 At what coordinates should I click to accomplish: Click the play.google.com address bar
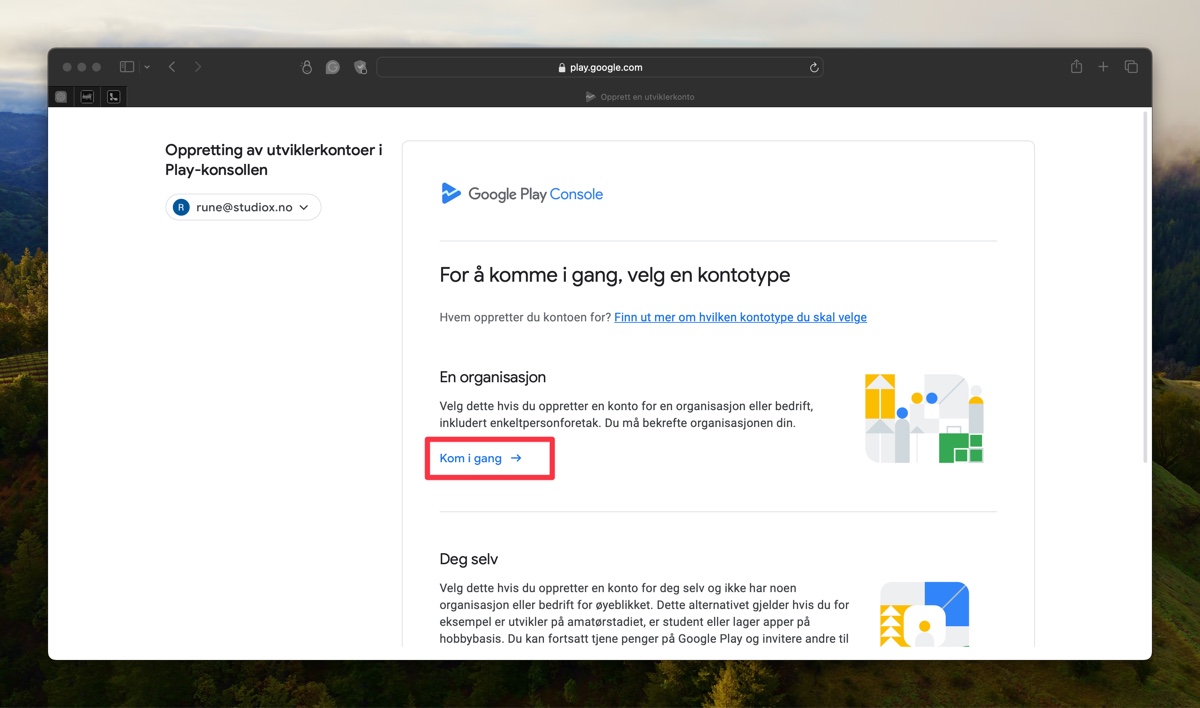point(600,67)
